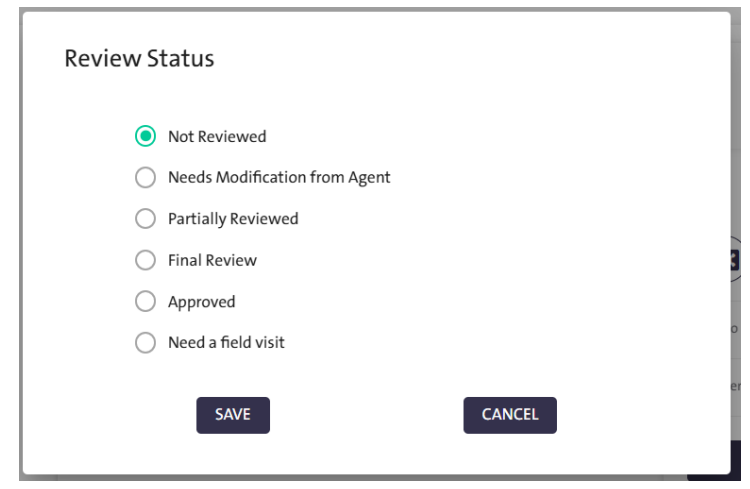Select the Partially Reviewed radio button
The height and width of the screenshot is (489, 750).
(145, 218)
